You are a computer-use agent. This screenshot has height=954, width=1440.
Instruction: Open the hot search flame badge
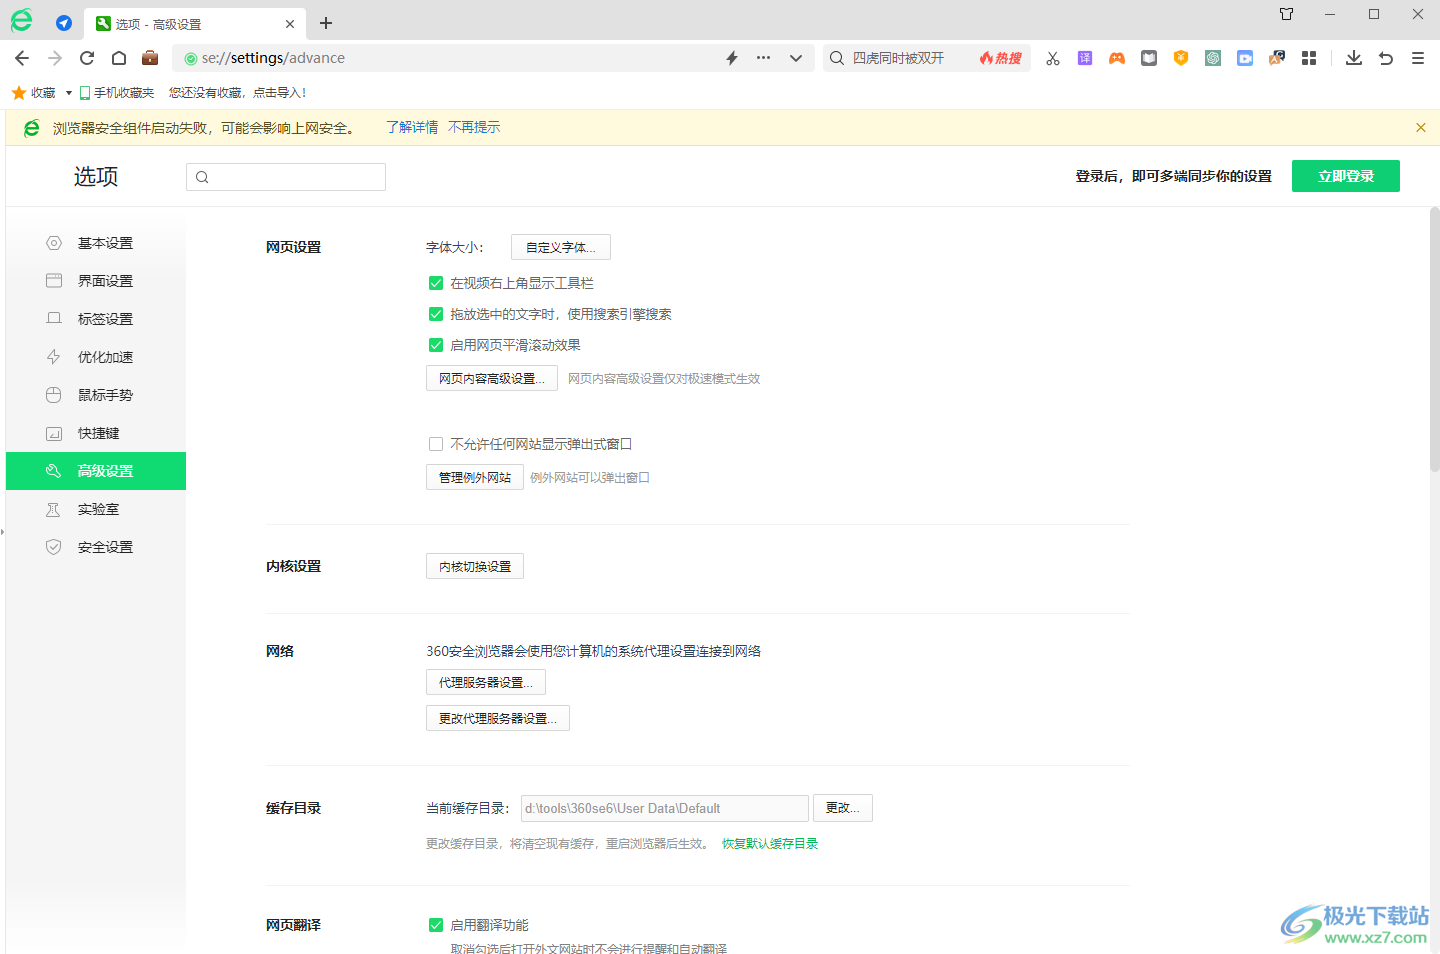point(1001,58)
